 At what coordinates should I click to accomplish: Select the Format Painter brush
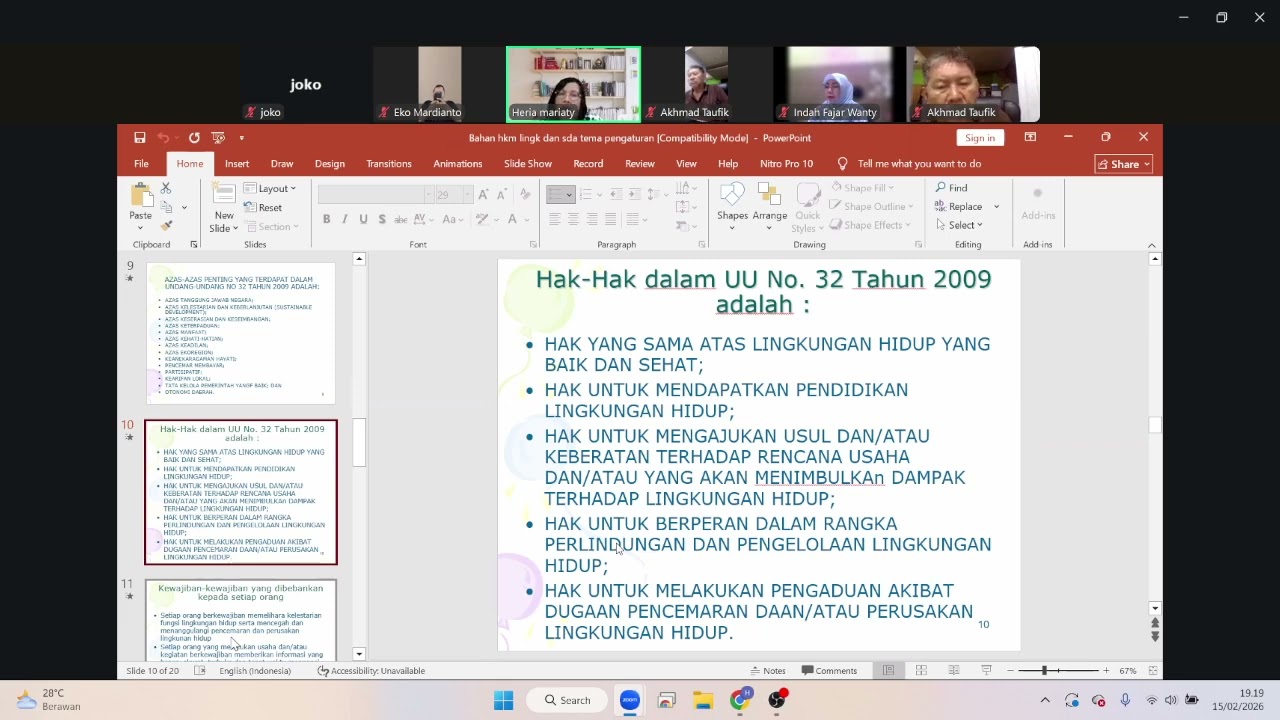(166, 225)
